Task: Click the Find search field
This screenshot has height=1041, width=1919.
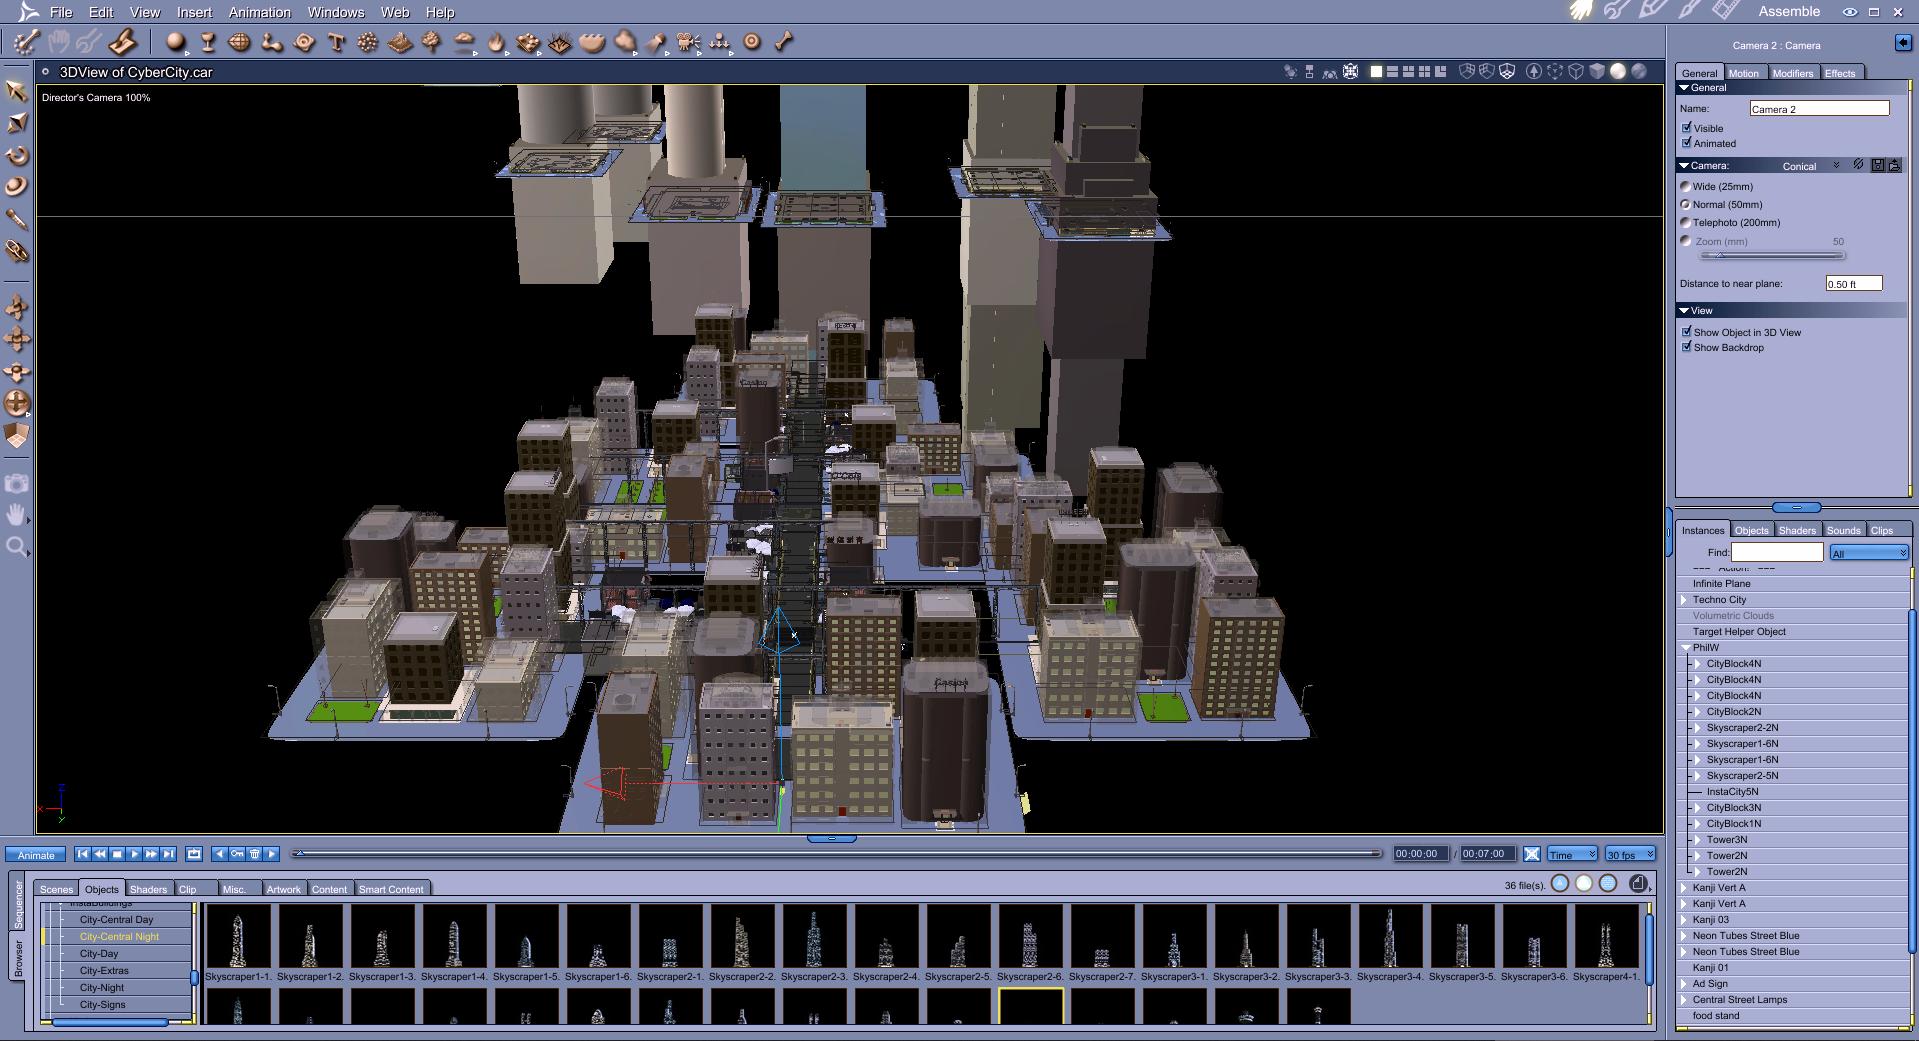Action: [x=1777, y=552]
